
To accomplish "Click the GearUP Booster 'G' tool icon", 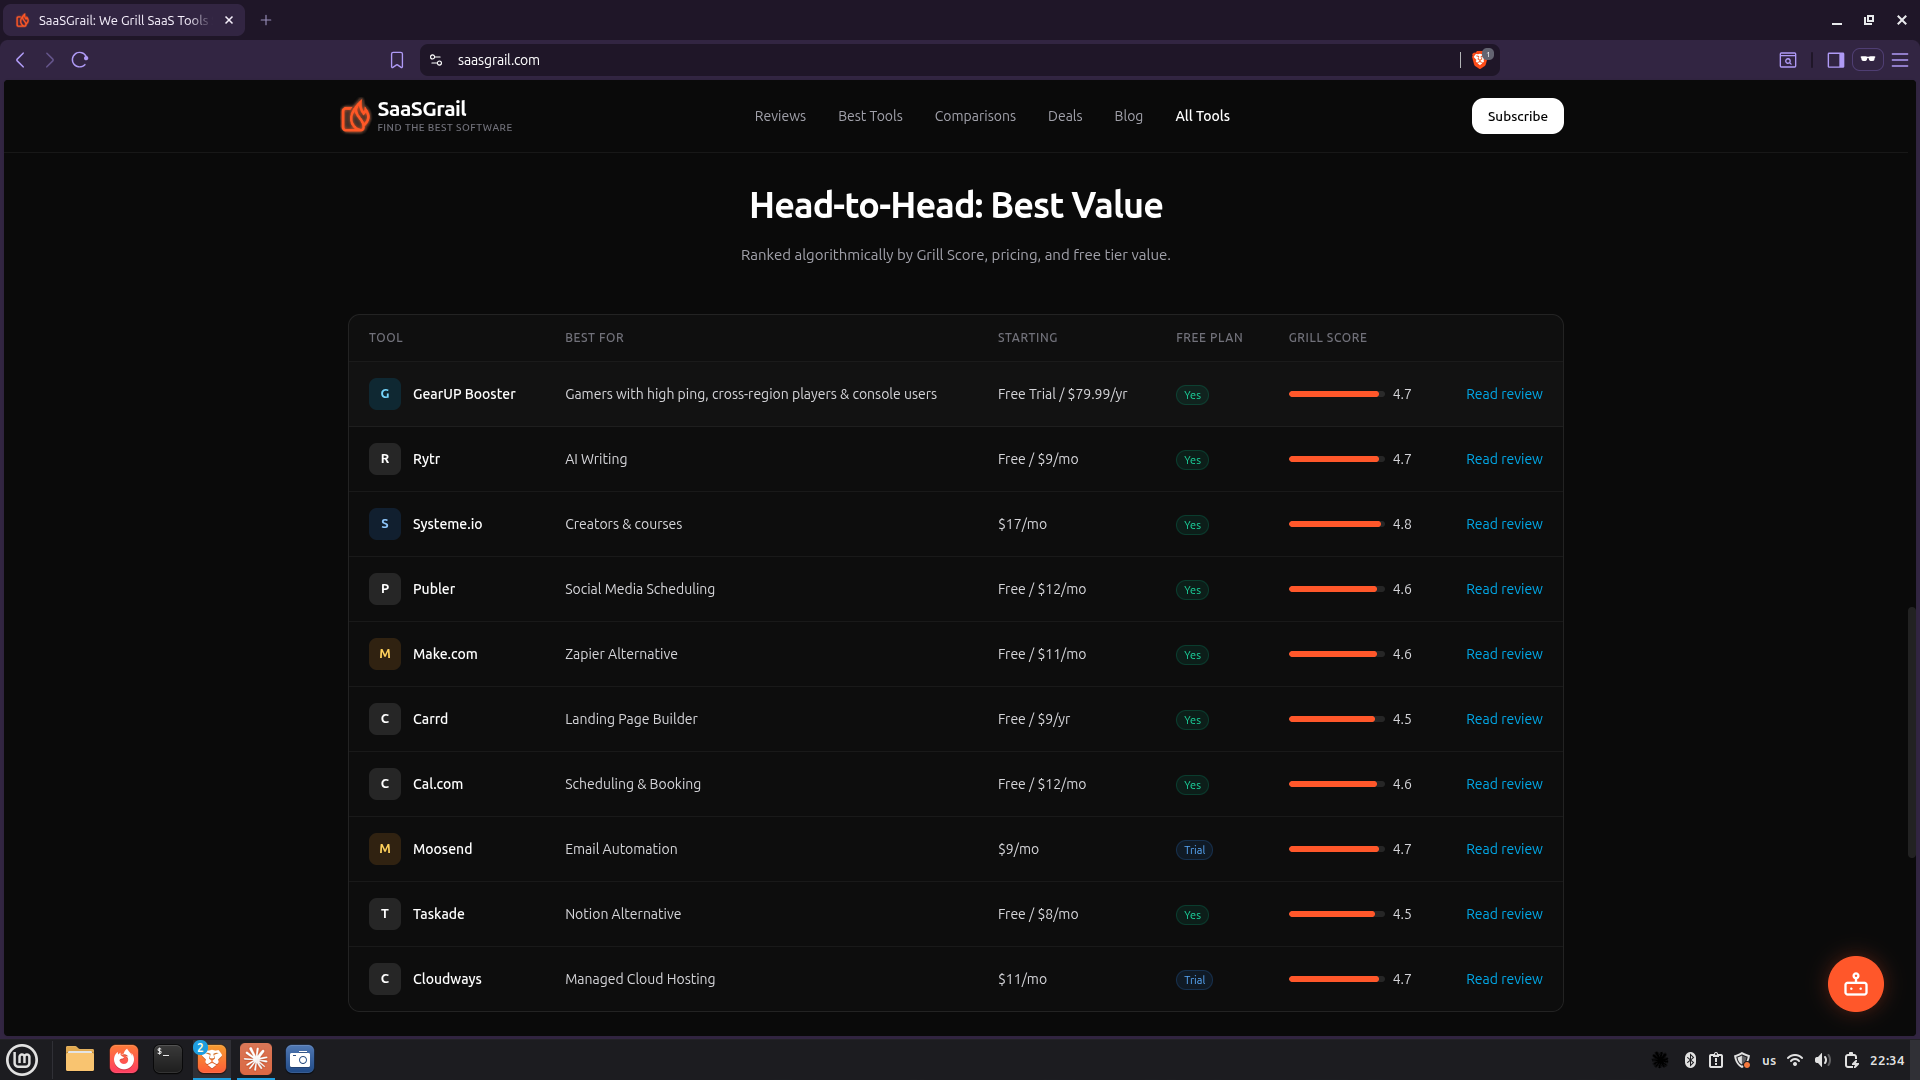I will point(385,394).
